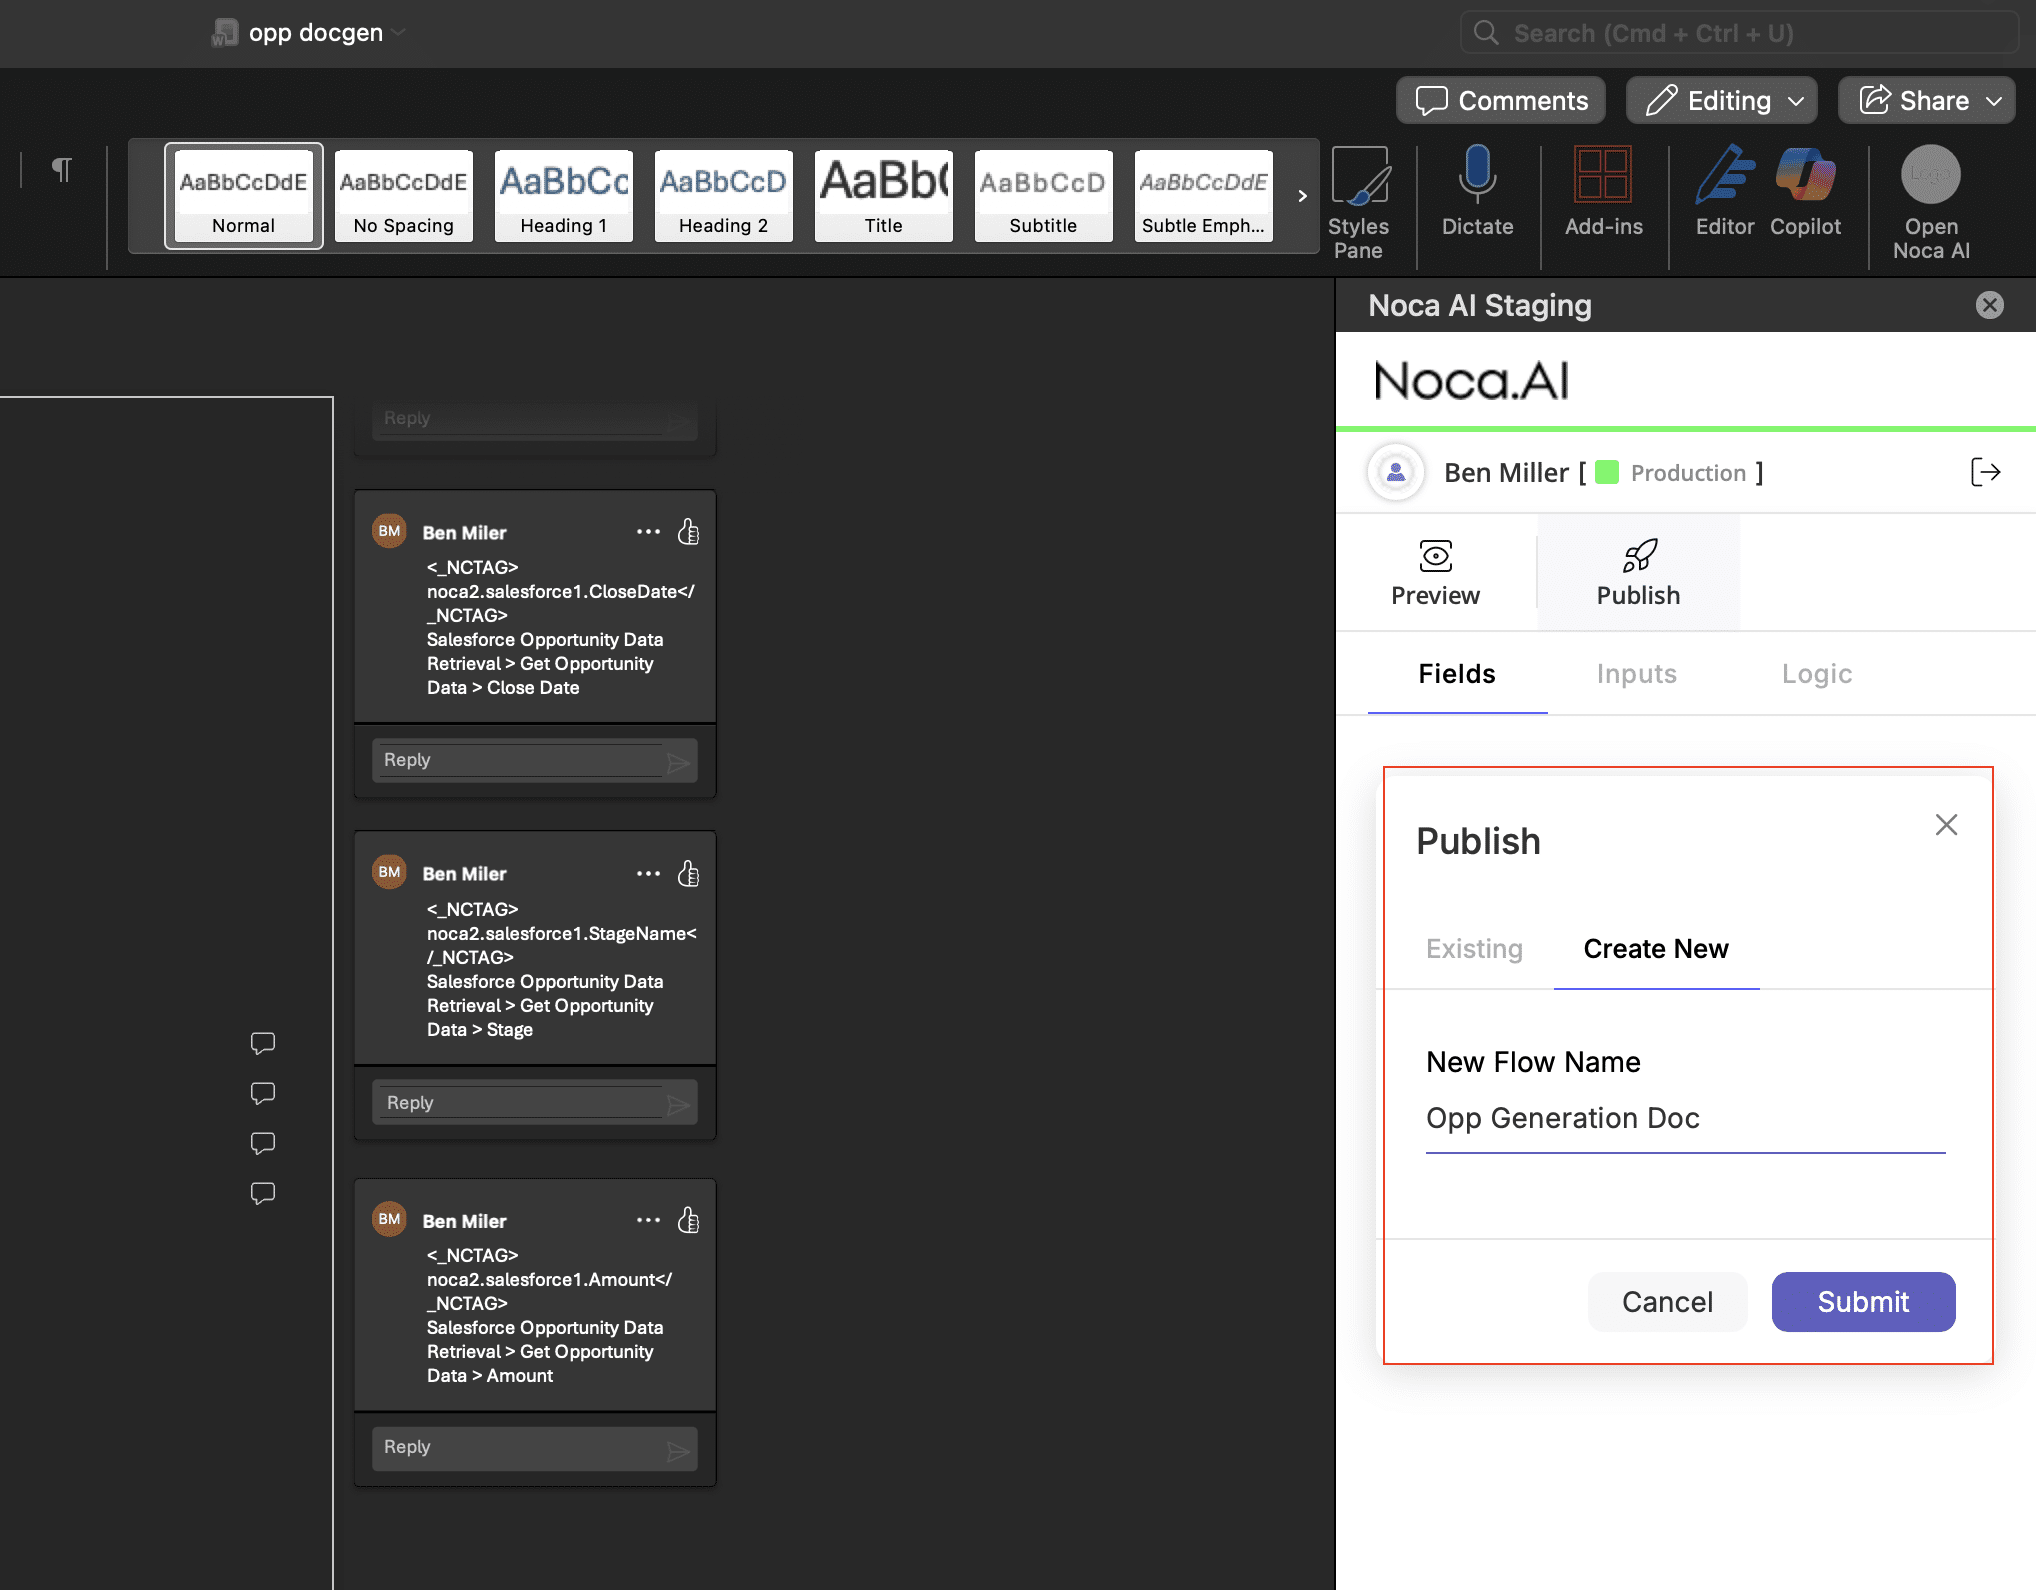This screenshot has height=1590, width=2036.
Task: Open the Comments pane button
Action: coord(1501,100)
